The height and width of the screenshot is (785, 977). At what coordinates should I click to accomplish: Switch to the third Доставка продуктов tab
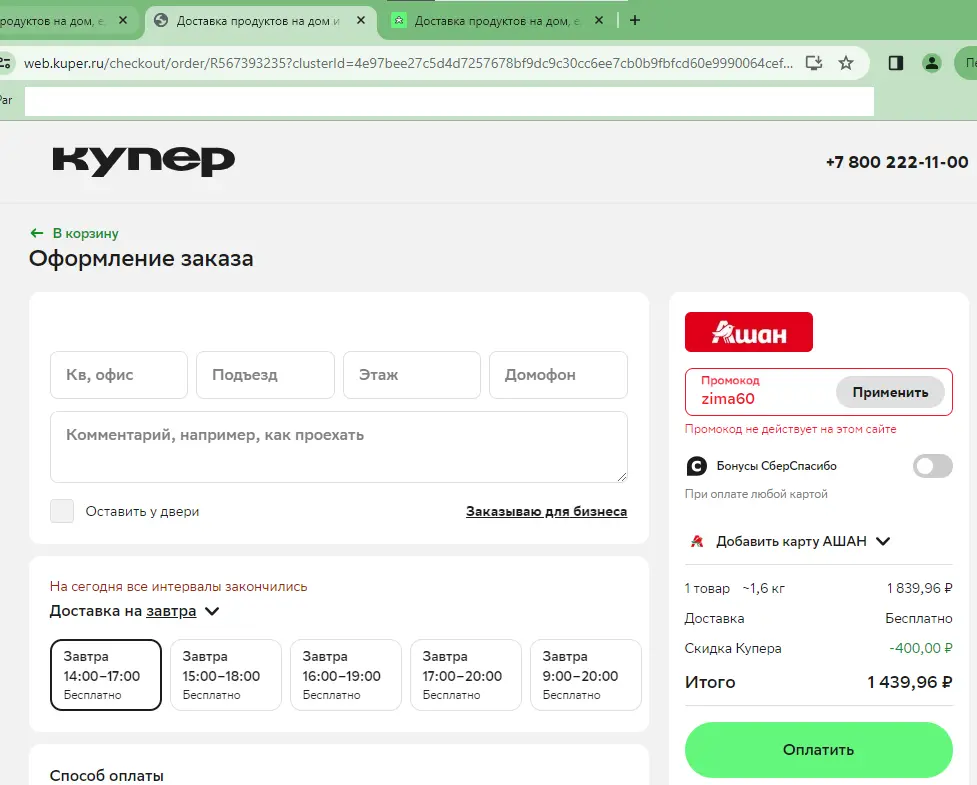point(497,21)
